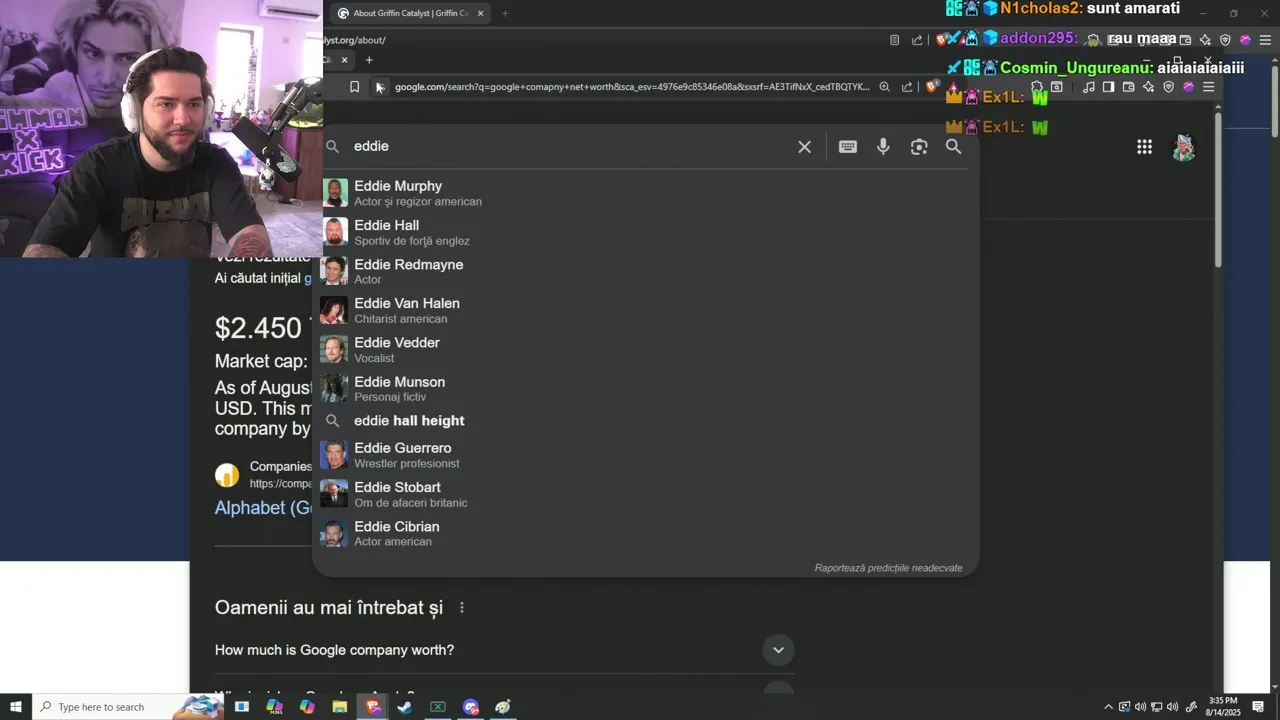Viewport: 1280px width, 720px height.
Task: Click the google.com URL address field
Action: tap(632, 87)
